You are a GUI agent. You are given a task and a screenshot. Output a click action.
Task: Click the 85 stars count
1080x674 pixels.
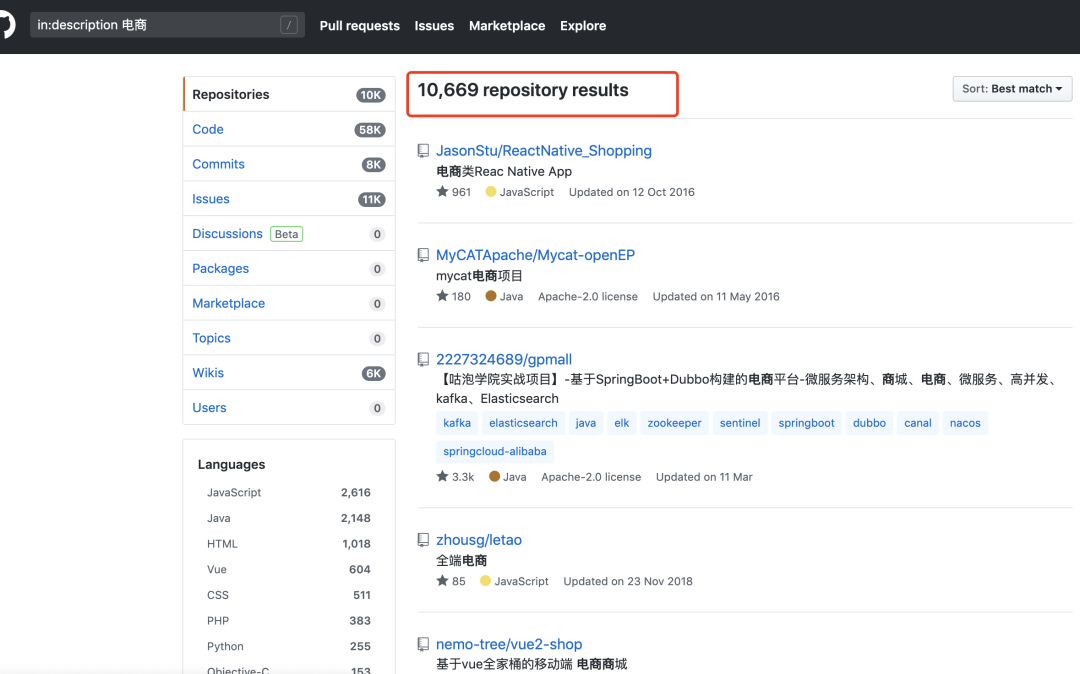coord(451,582)
